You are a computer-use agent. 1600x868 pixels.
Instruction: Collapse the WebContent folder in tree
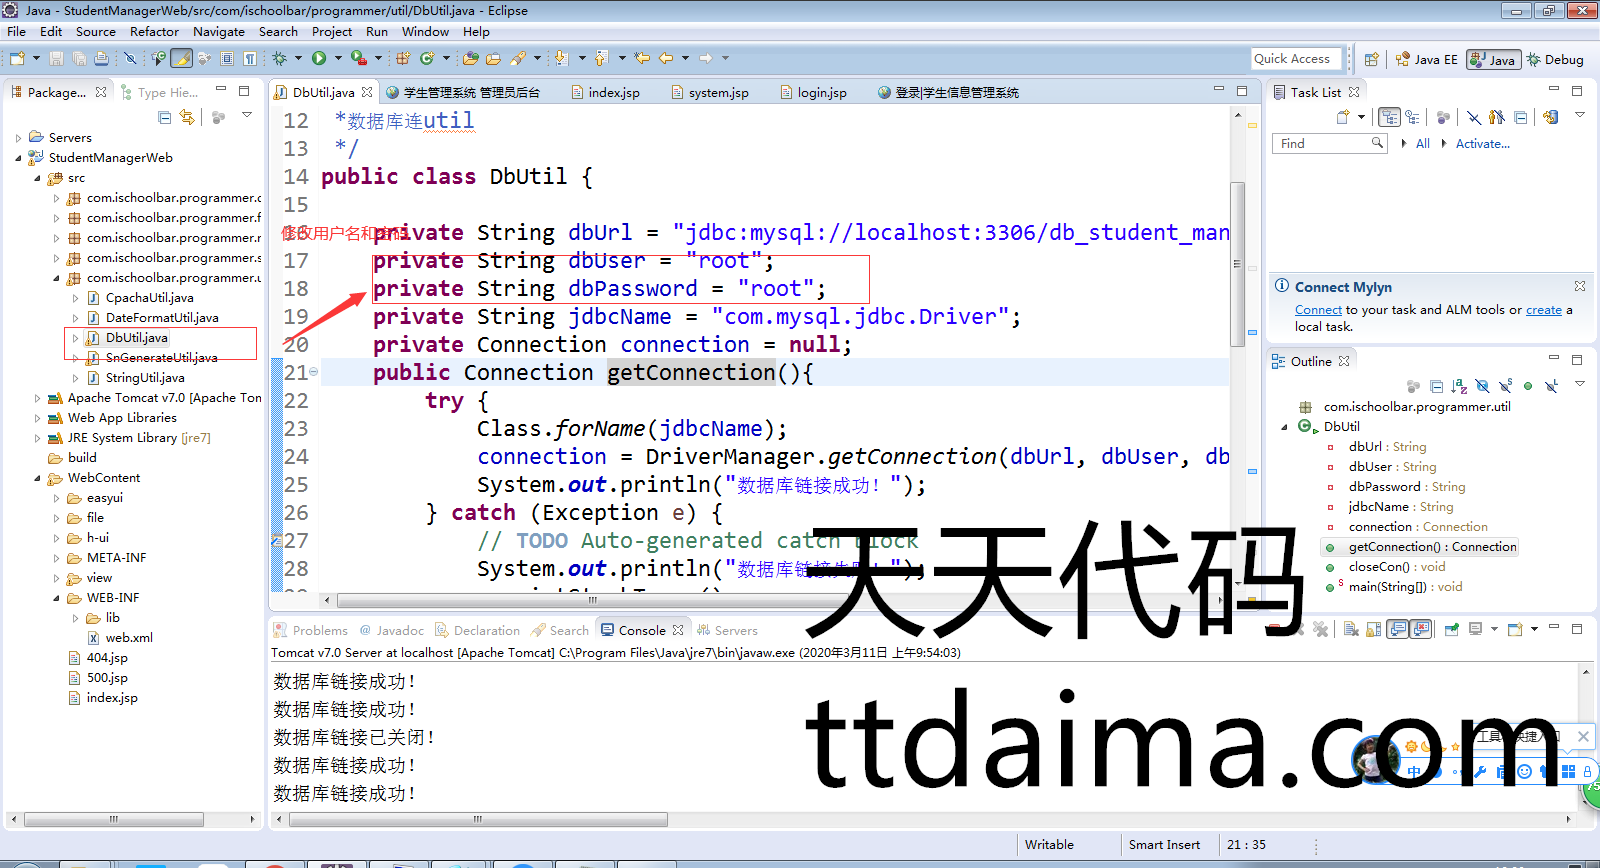tap(38, 478)
